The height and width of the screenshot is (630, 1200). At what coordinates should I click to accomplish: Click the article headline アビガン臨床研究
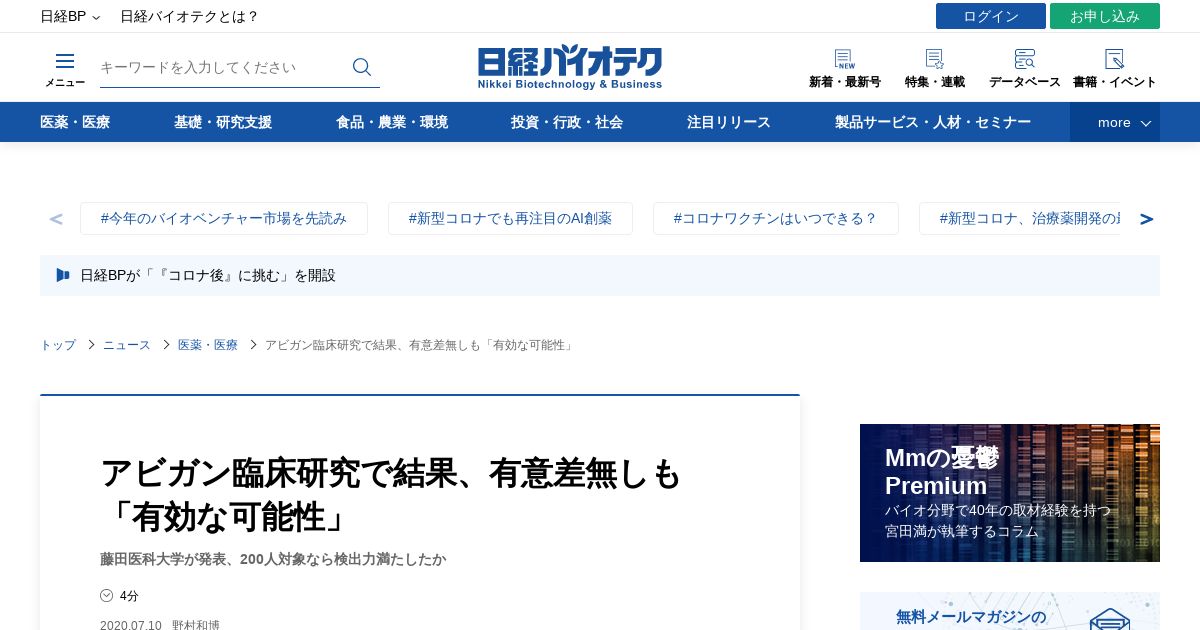click(391, 494)
